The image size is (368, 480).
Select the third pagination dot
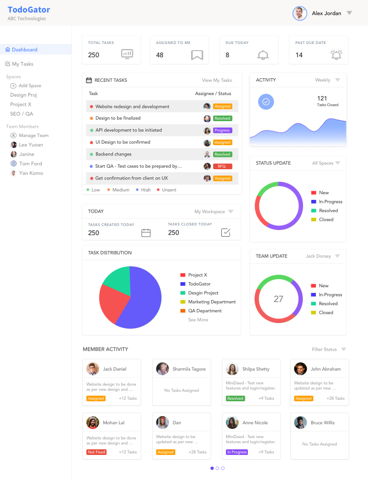pos(223,468)
